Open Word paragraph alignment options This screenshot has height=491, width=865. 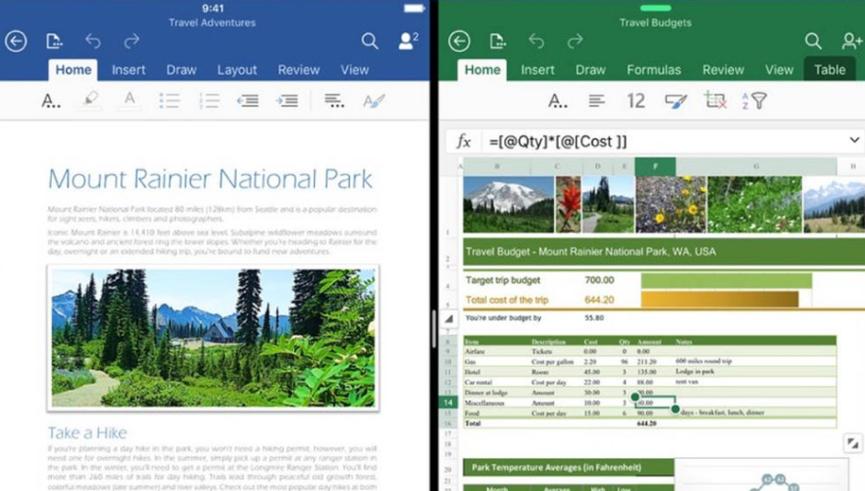pyautogui.click(x=334, y=100)
